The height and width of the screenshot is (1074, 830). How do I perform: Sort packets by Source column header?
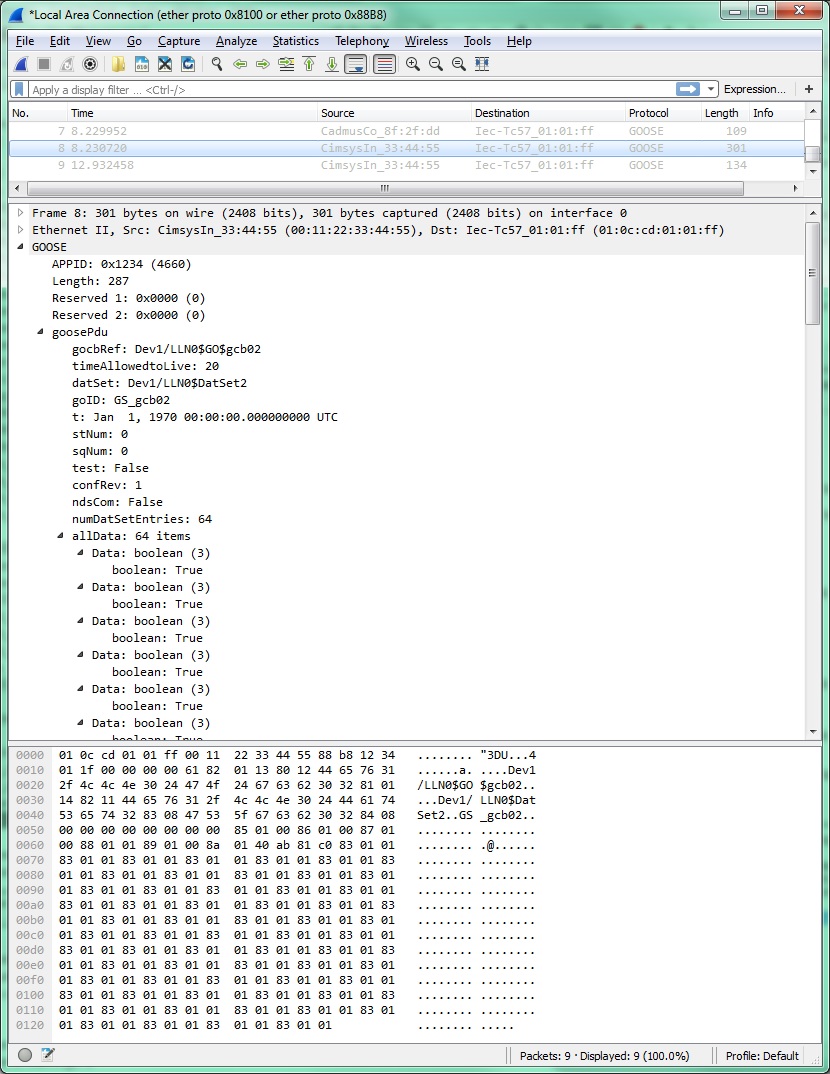[394, 113]
